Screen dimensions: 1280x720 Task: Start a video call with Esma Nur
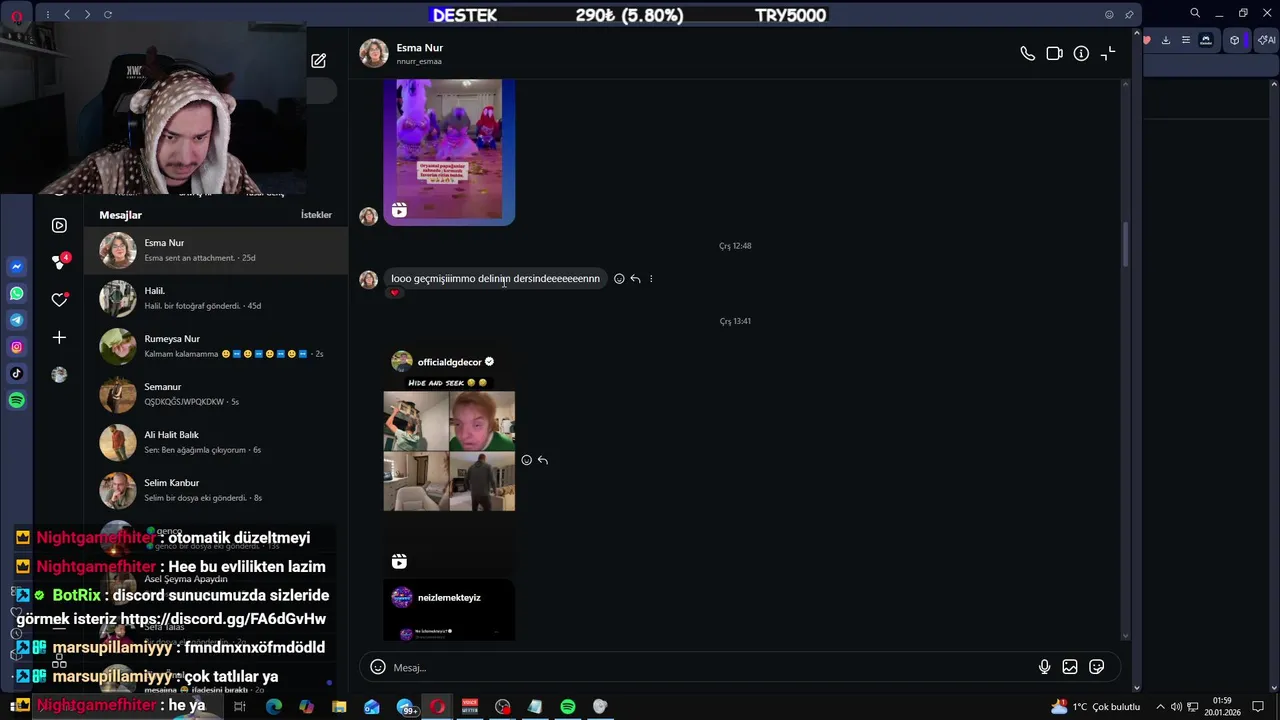(1054, 54)
